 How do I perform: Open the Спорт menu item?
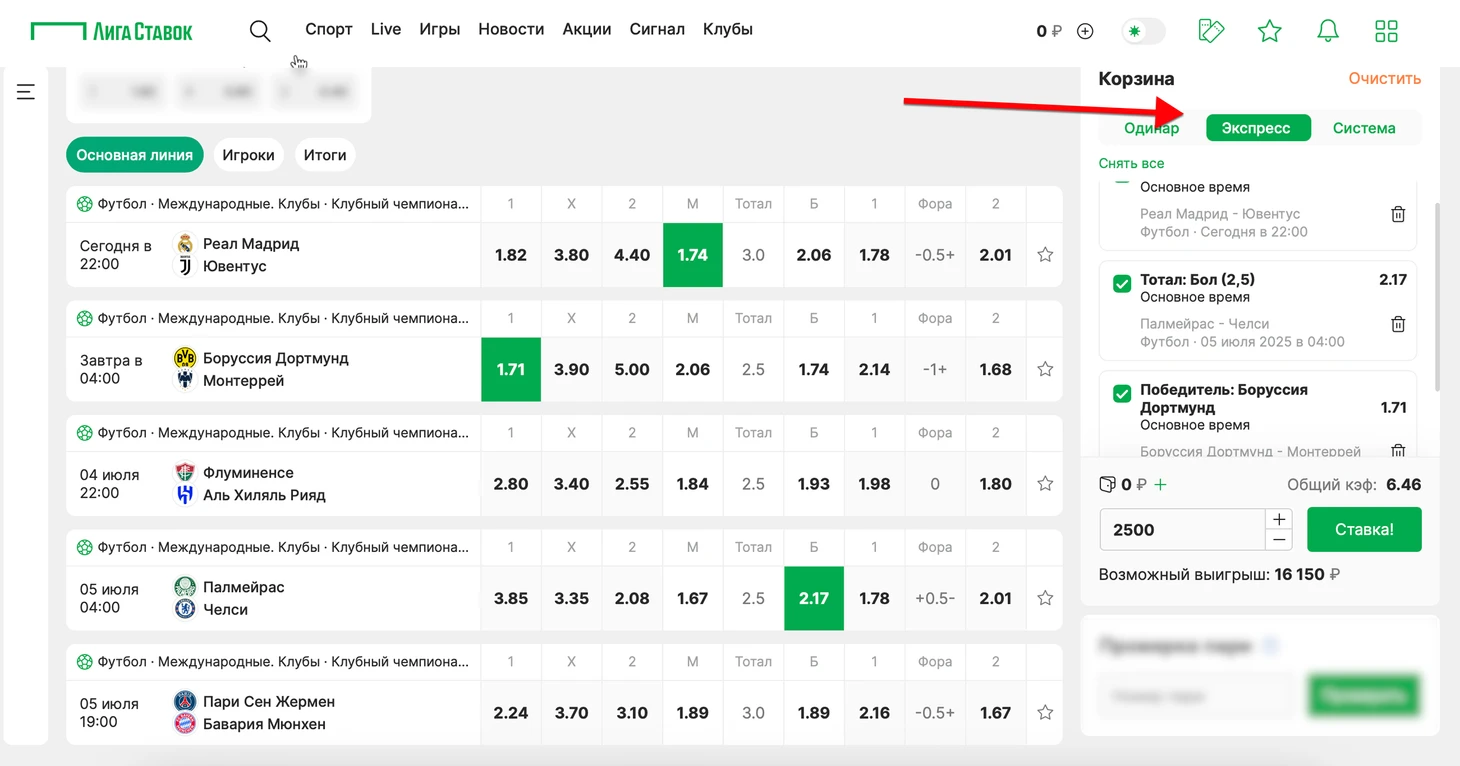point(329,29)
